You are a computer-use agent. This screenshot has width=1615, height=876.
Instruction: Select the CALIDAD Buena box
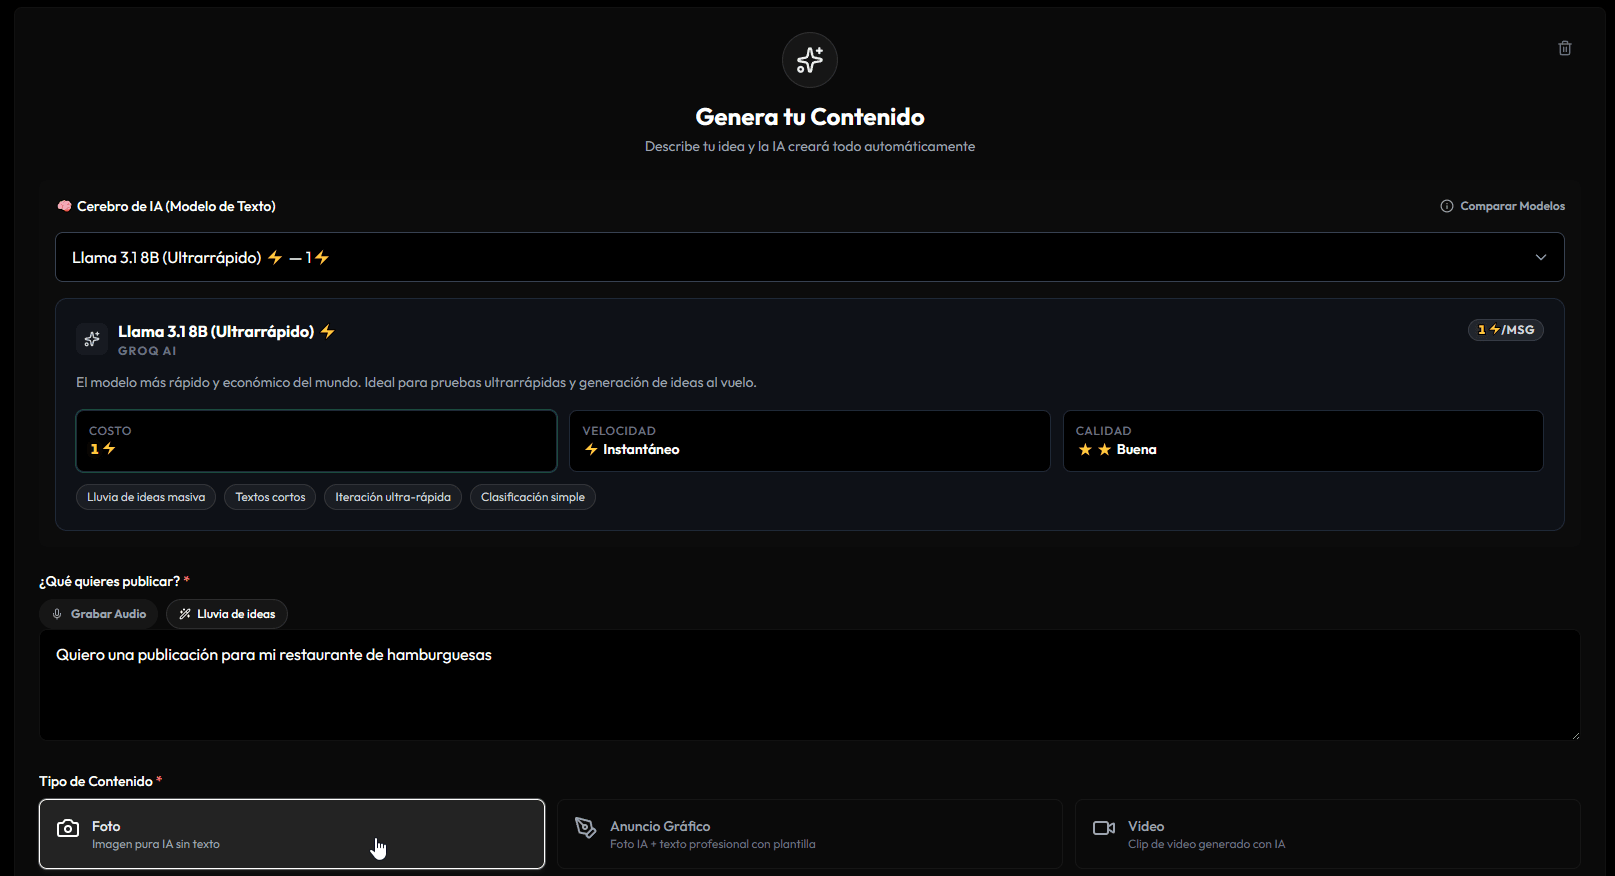pos(1303,441)
